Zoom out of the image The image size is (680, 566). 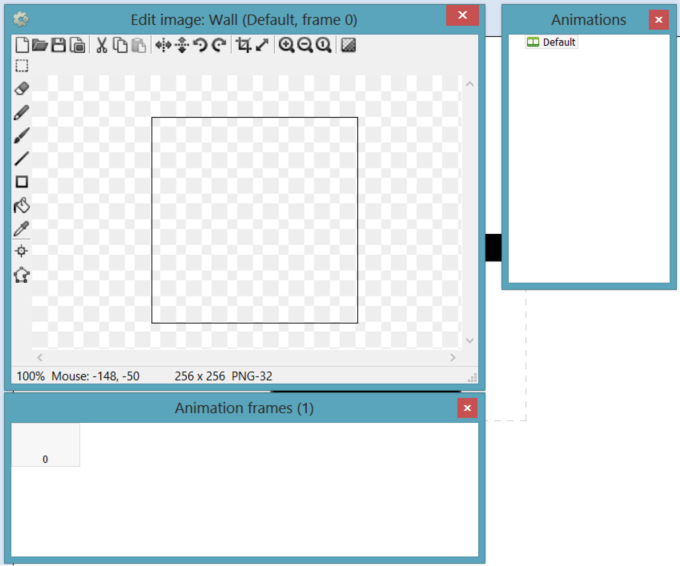point(305,45)
